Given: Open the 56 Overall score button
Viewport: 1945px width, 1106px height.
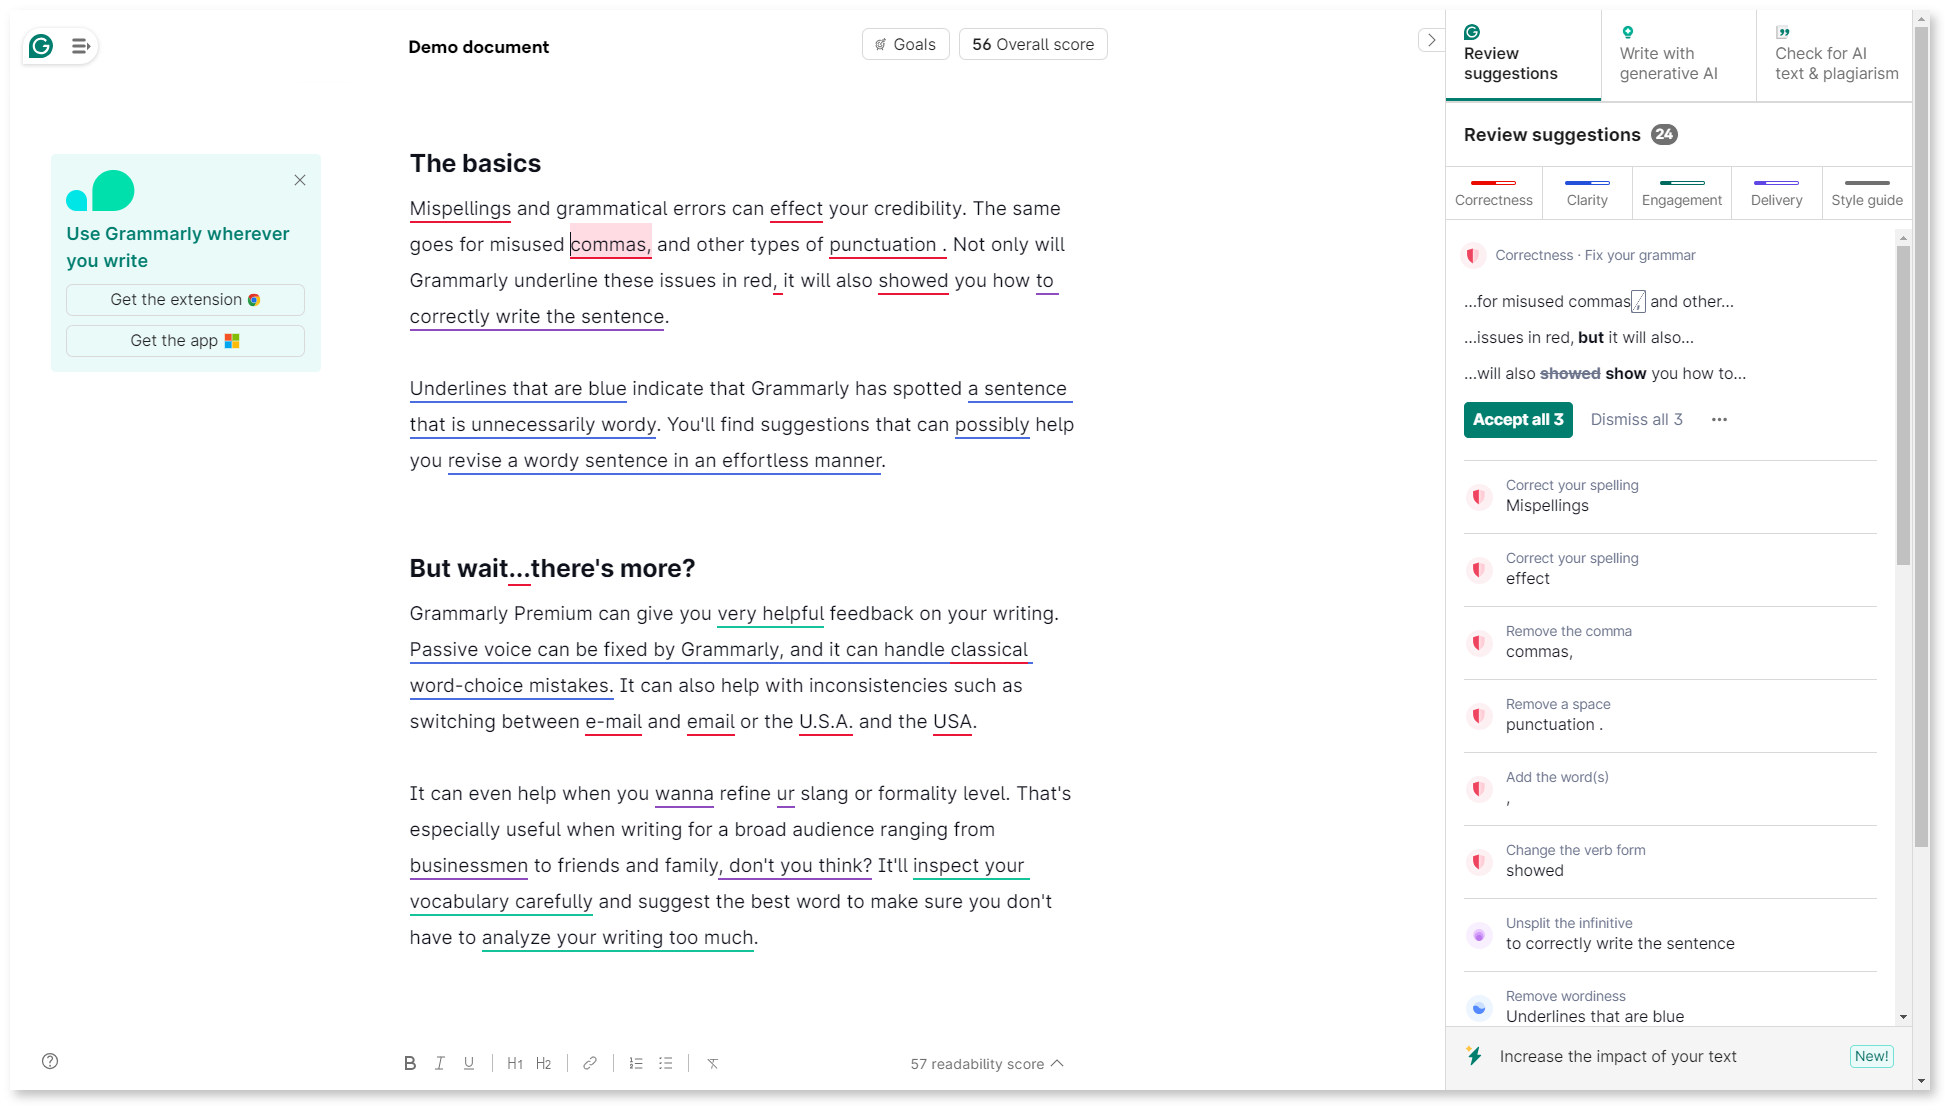Looking at the screenshot, I should pos(1033,44).
